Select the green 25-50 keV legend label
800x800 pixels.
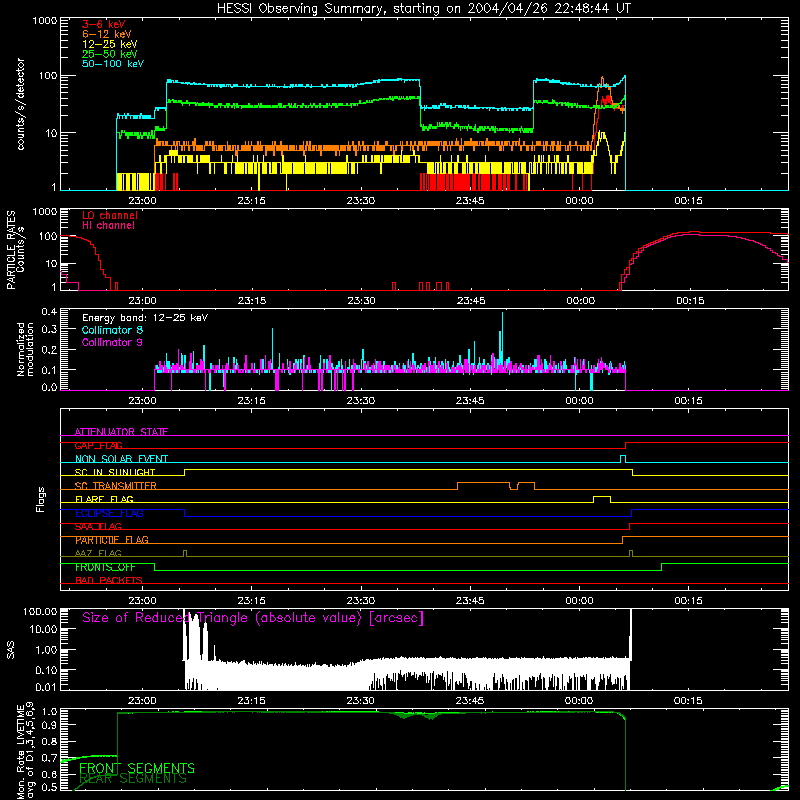110,54
